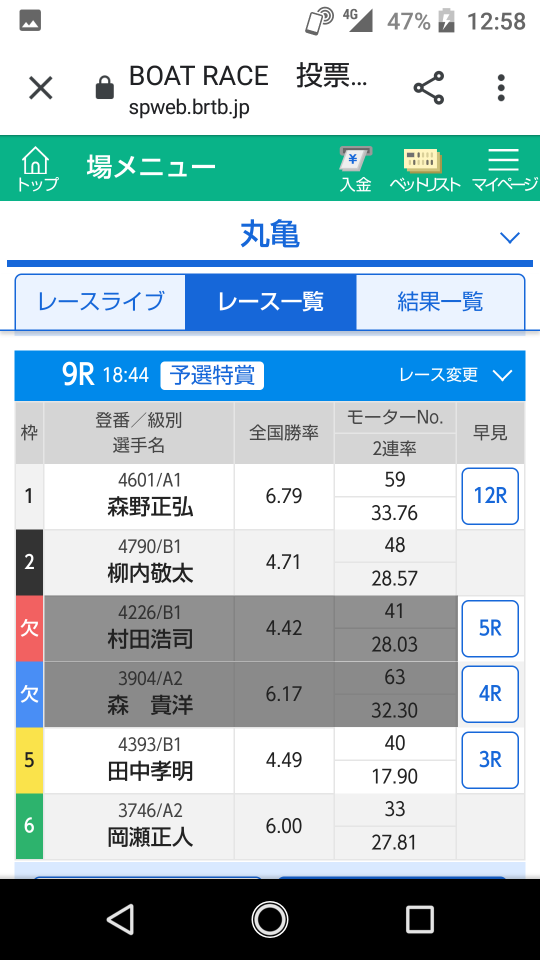Tap the padlock site security icon
Image resolution: width=540 pixels, height=960 pixels.
(105, 89)
